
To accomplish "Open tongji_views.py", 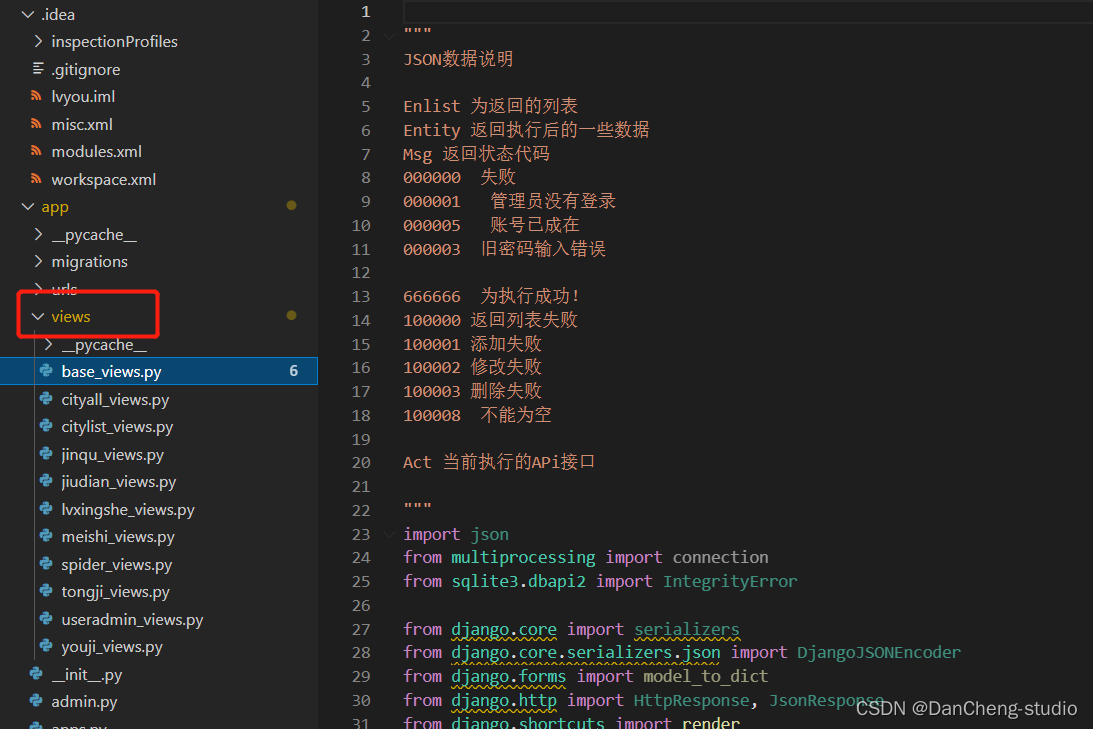I will tap(115, 592).
